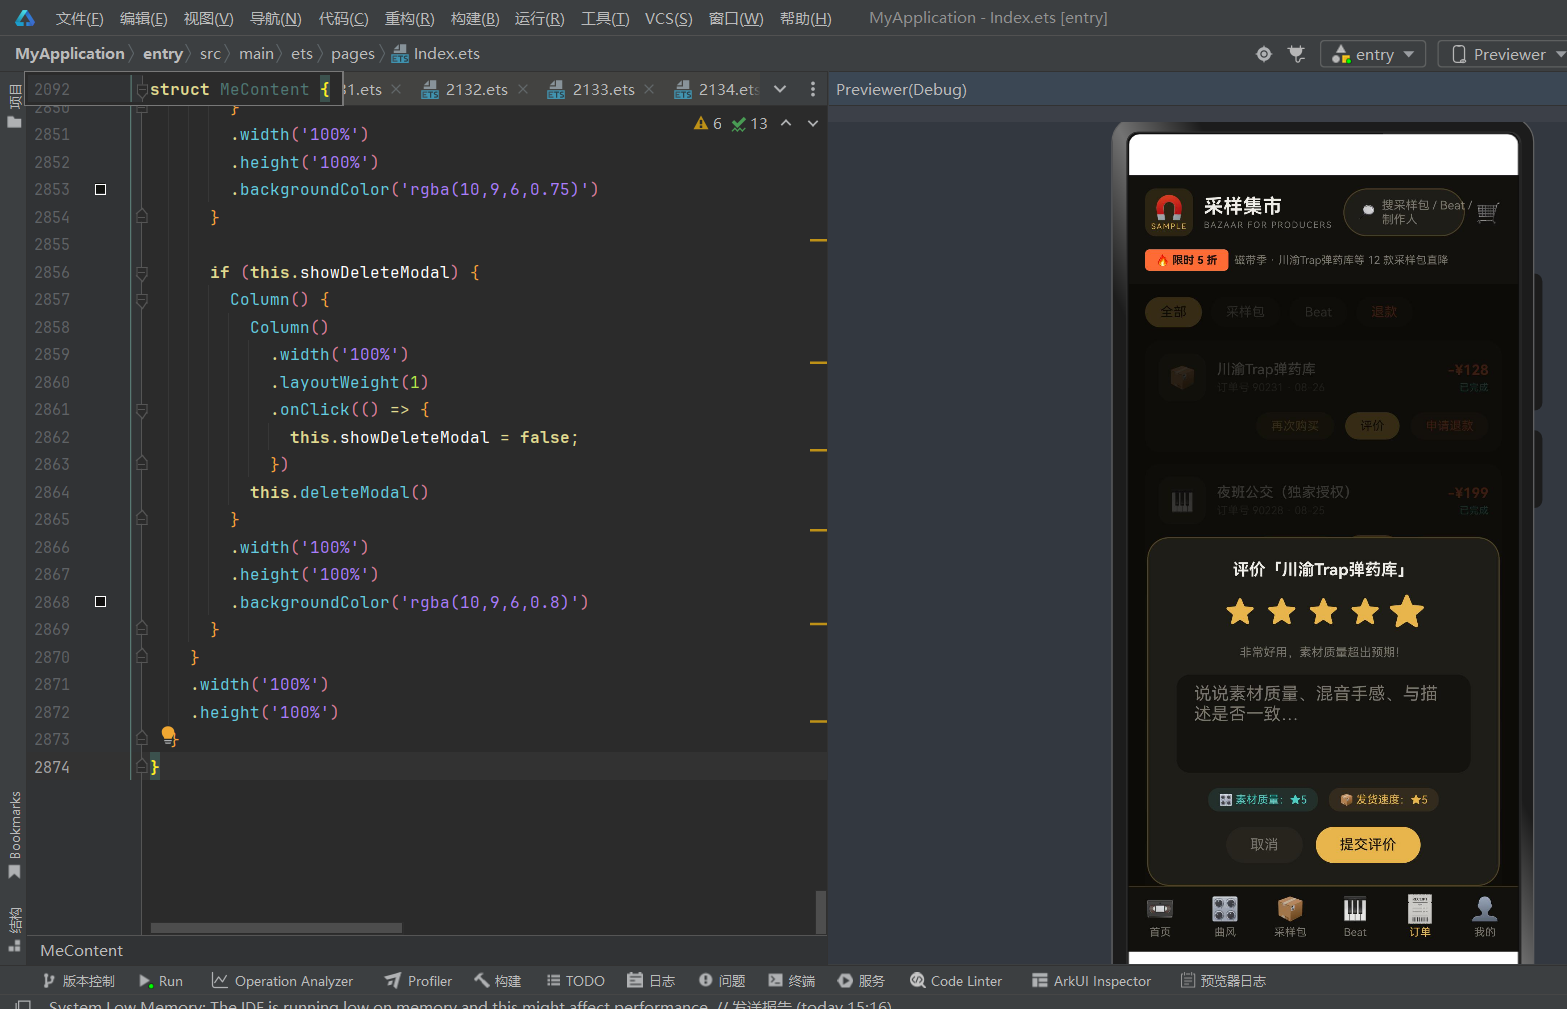Click the search field for 搜采样包 / Beat / 制作人
The height and width of the screenshot is (1009, 1567).
point(1404,211)
